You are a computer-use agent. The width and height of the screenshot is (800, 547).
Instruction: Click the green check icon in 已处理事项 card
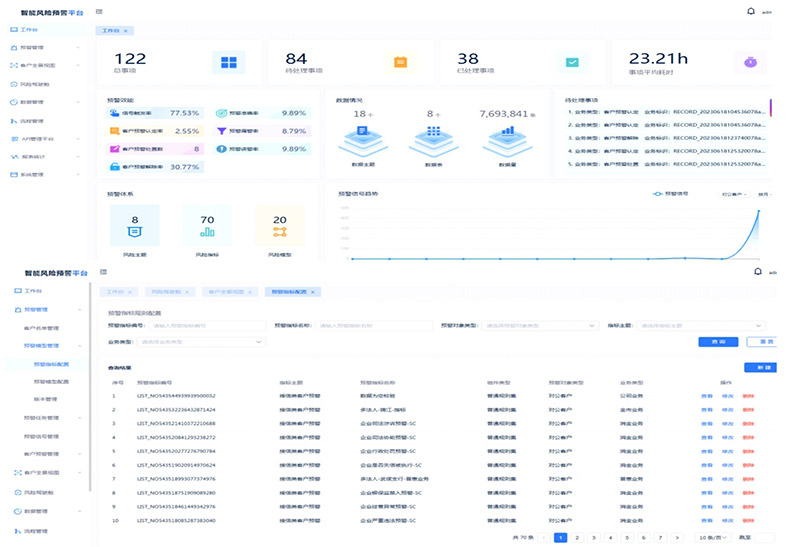coord(572,62)
